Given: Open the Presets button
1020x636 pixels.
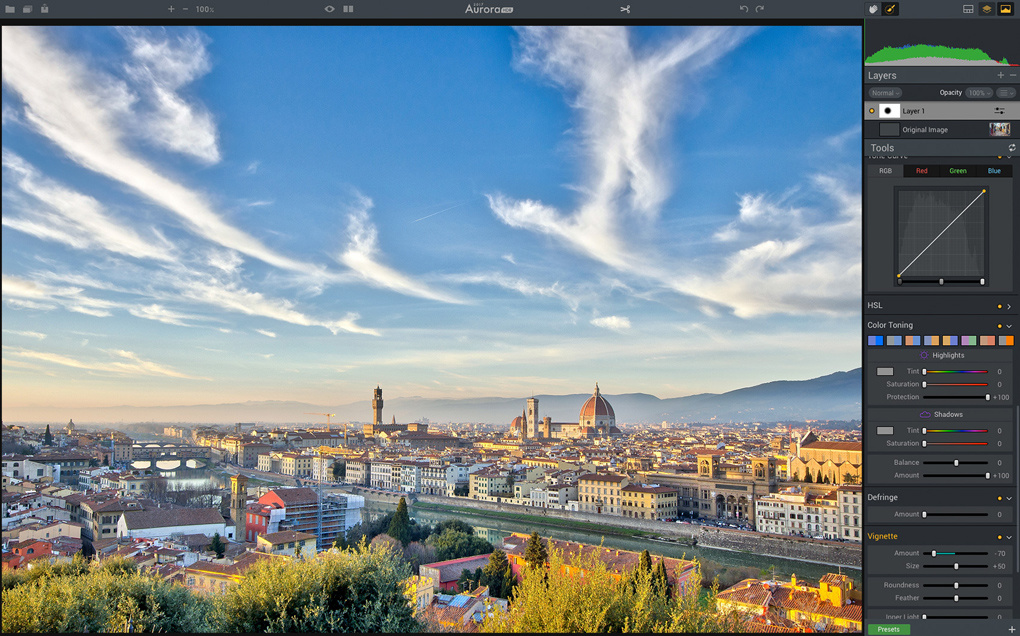Looking at the screenshot, I should point(889,629).
